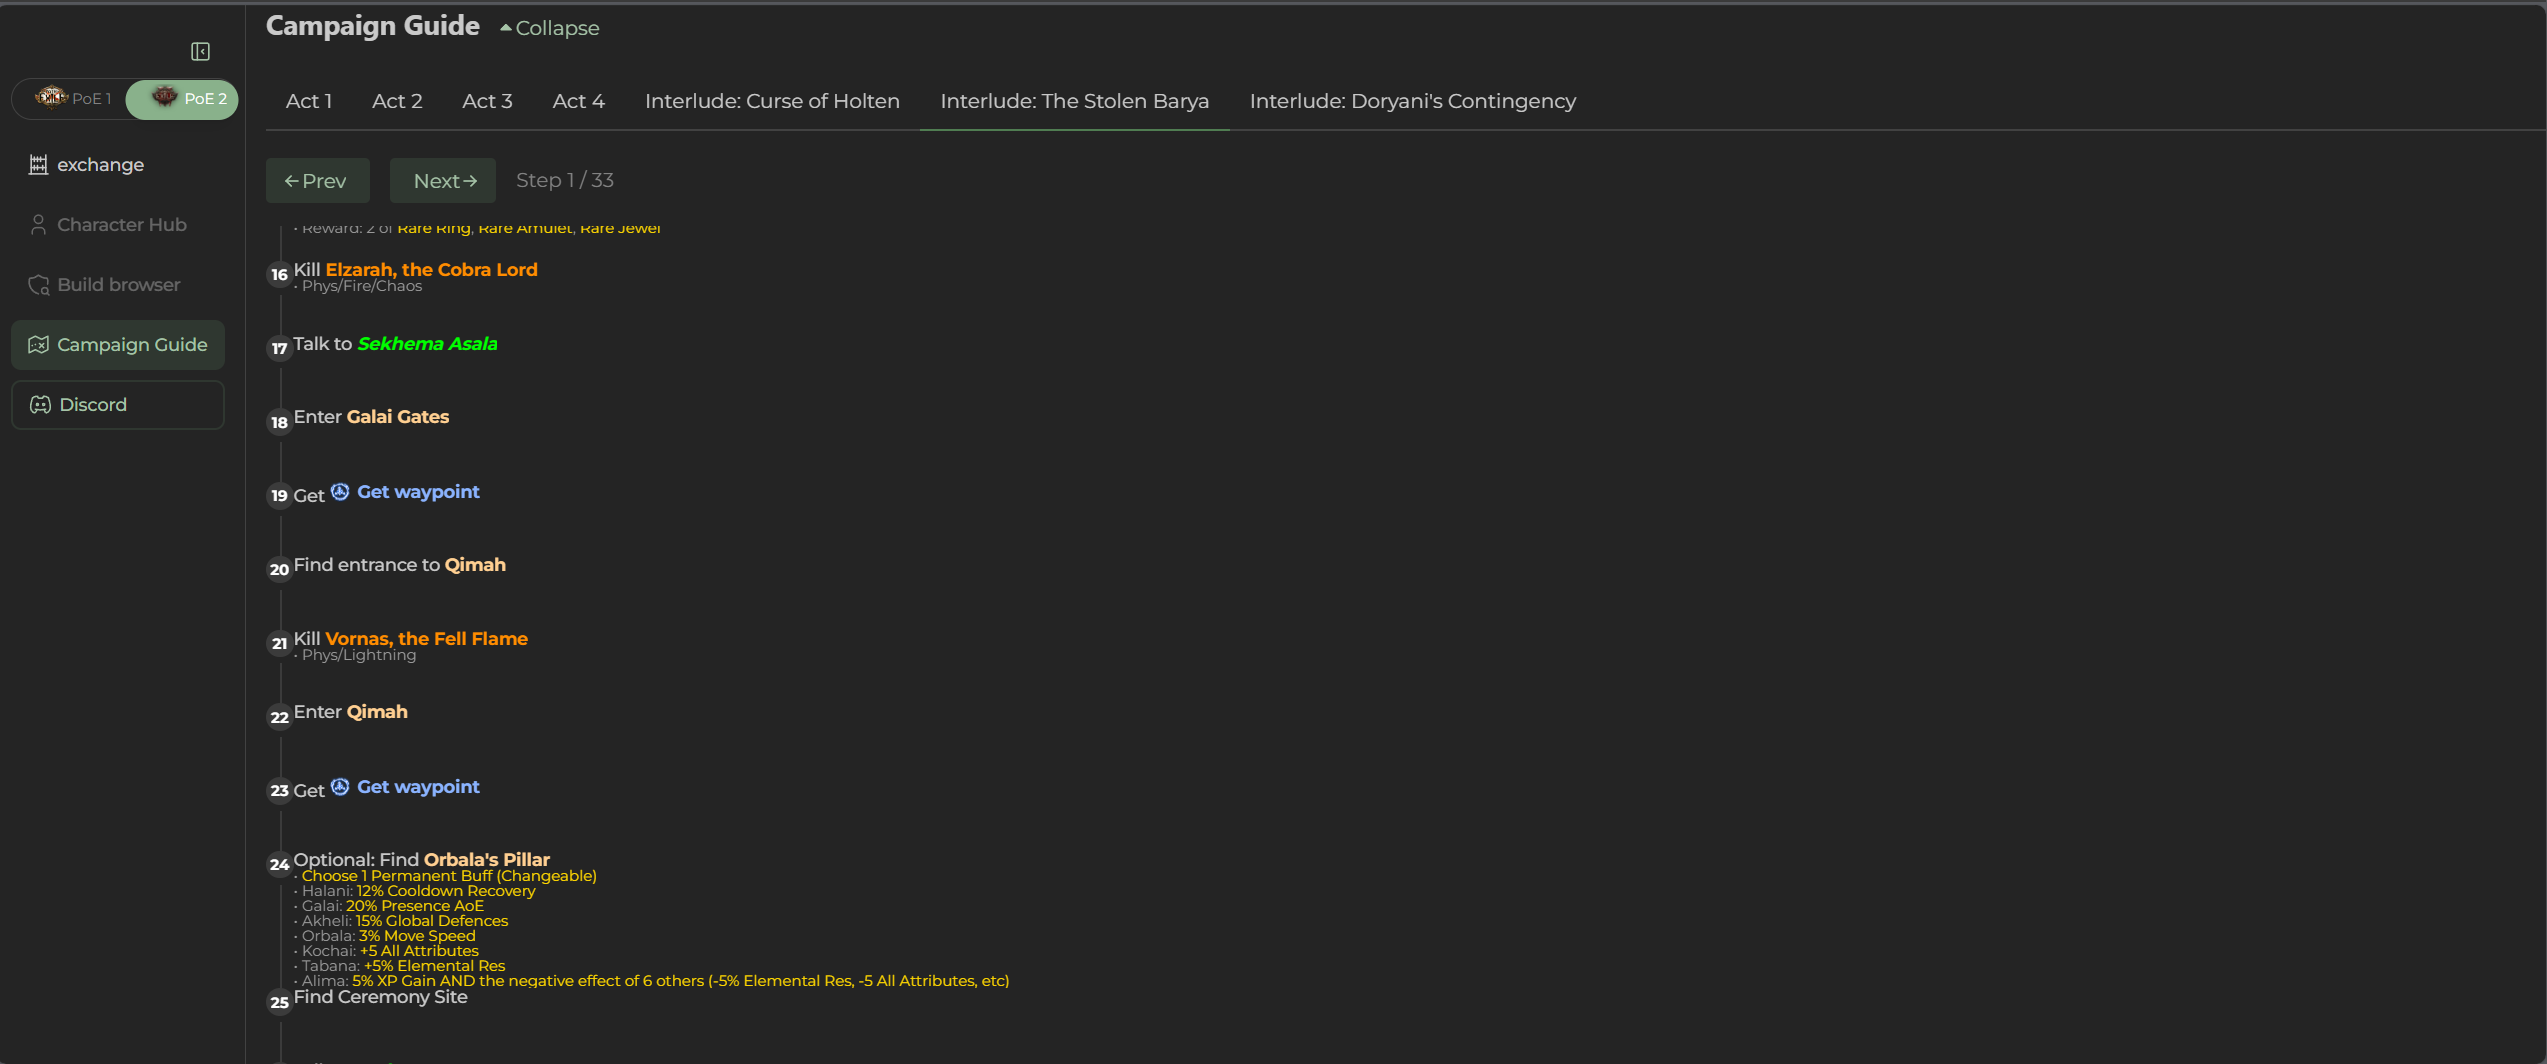Click Orbala's Pillar in step 24
This screenshot has height=1064, width=2547.
pos(486,860)
